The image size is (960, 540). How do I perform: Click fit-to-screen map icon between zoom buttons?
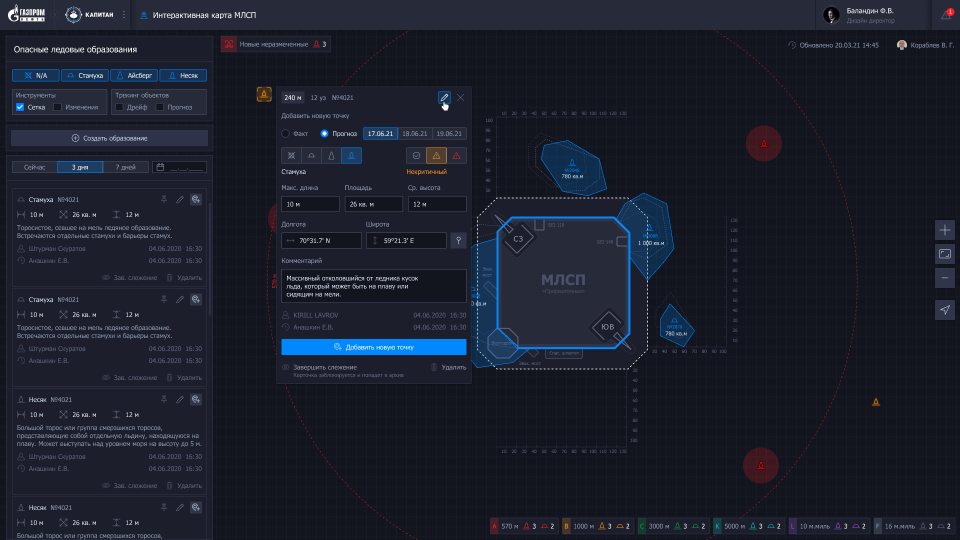point(946,253)
